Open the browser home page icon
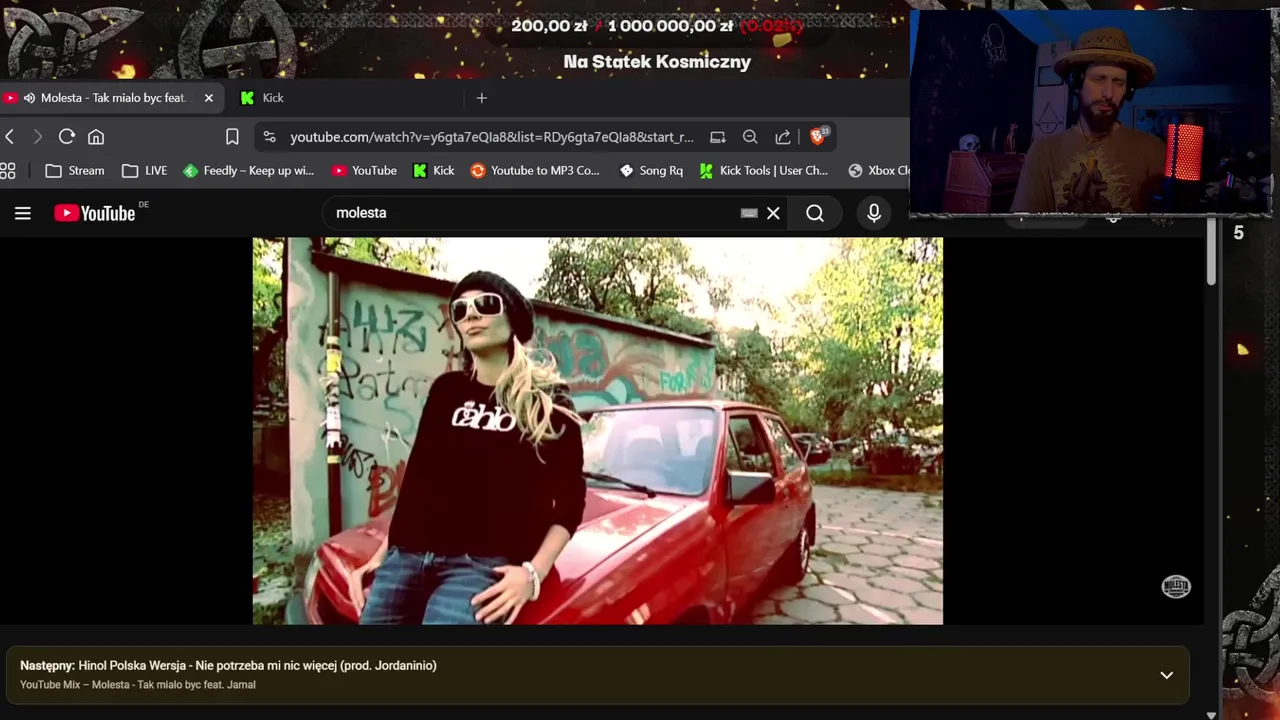 [96, 137]
